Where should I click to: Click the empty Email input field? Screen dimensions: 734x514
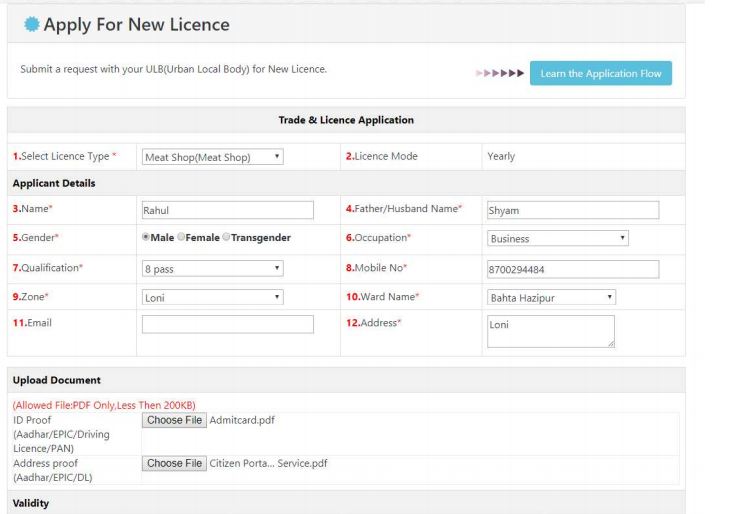(x=227, y=324)
